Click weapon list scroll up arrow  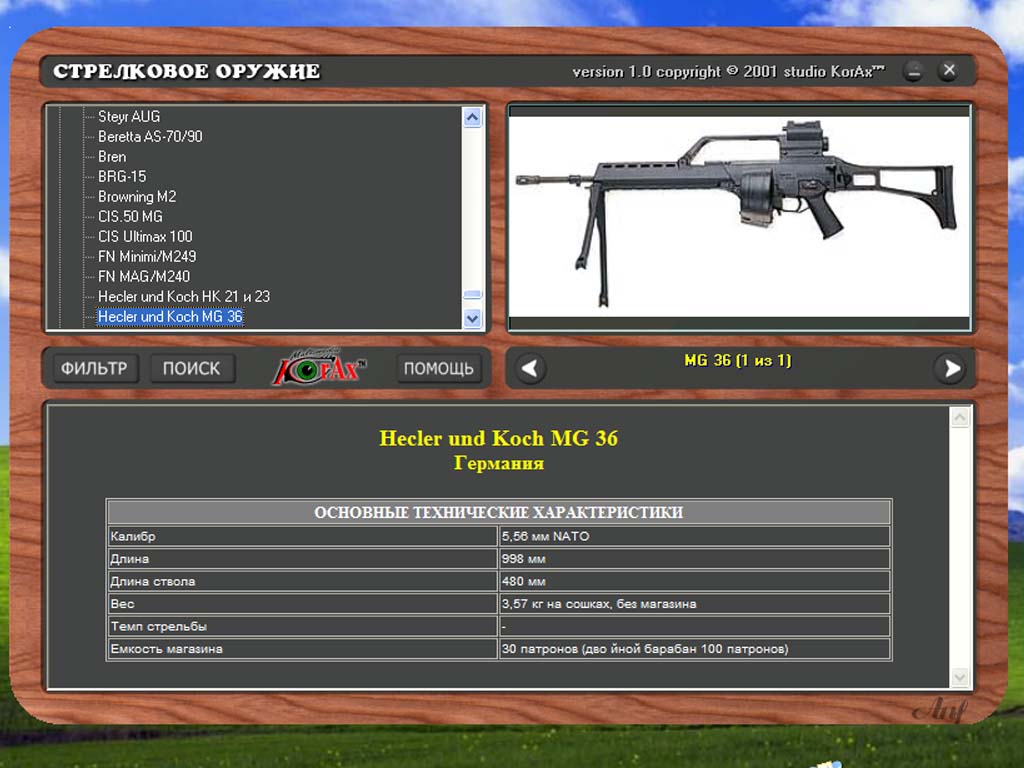tap(472, 118)
